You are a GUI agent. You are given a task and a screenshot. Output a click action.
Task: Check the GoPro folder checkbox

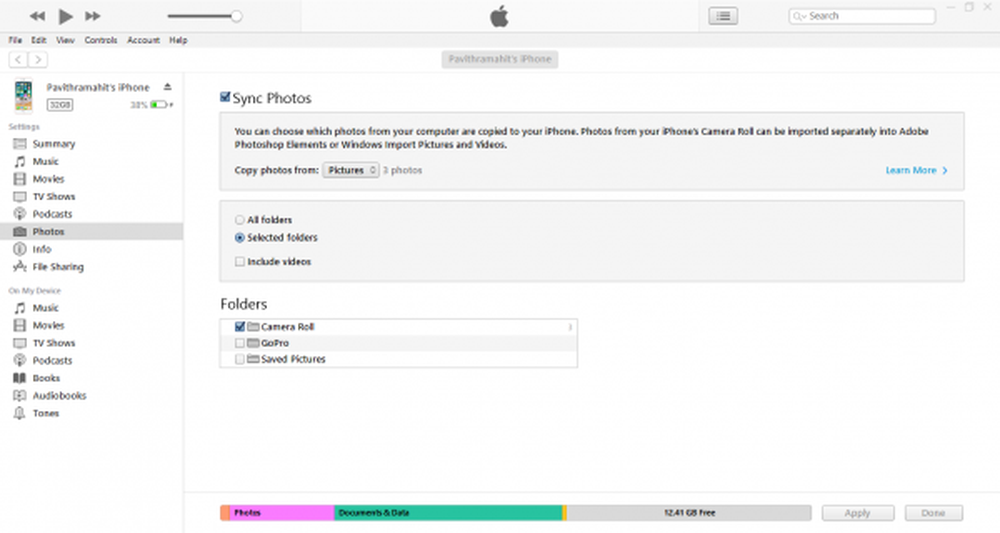tap(239, 343)
